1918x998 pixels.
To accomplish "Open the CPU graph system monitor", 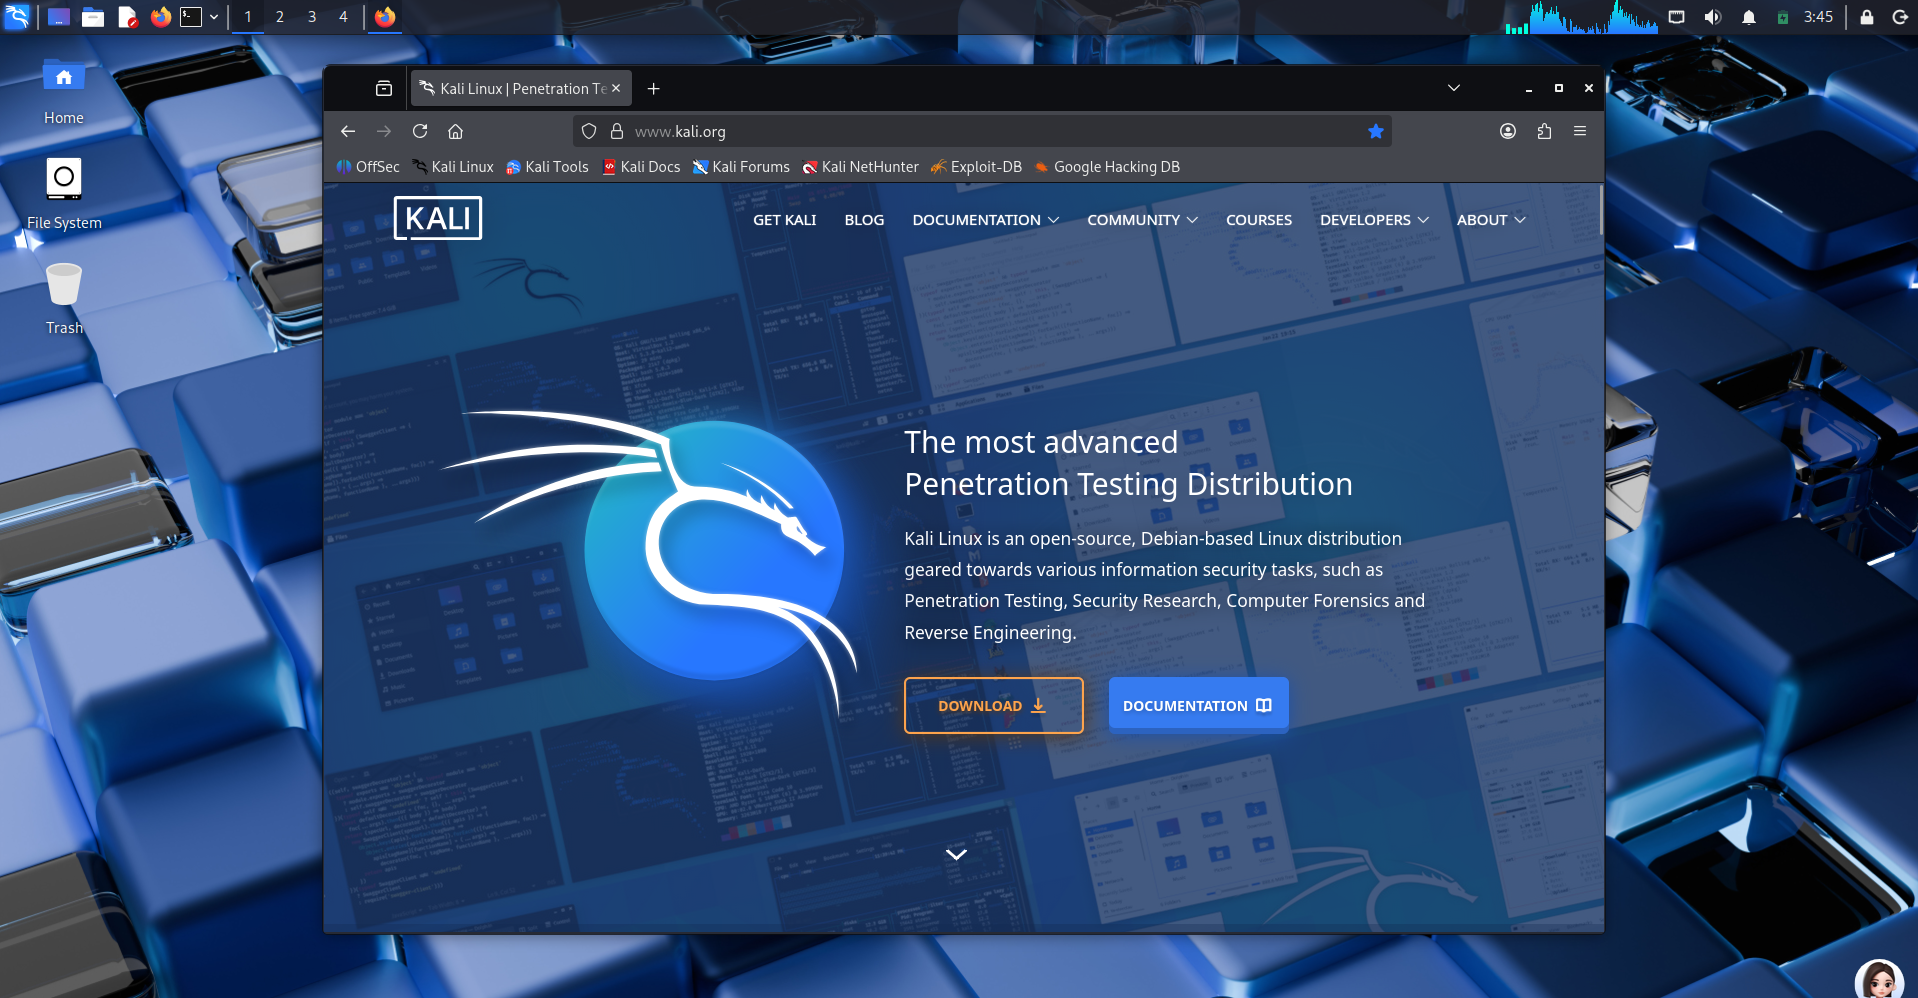I will 1581,17.
